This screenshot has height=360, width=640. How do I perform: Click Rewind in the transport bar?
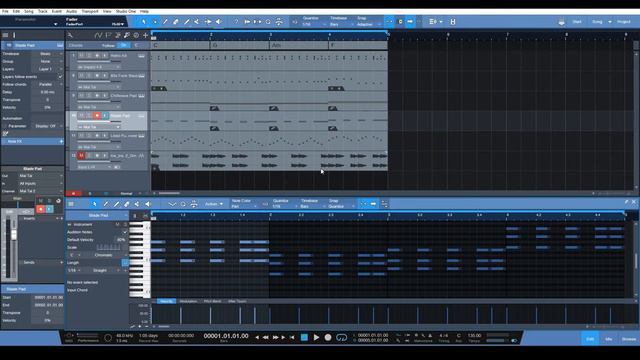click(x=266, y=338)
